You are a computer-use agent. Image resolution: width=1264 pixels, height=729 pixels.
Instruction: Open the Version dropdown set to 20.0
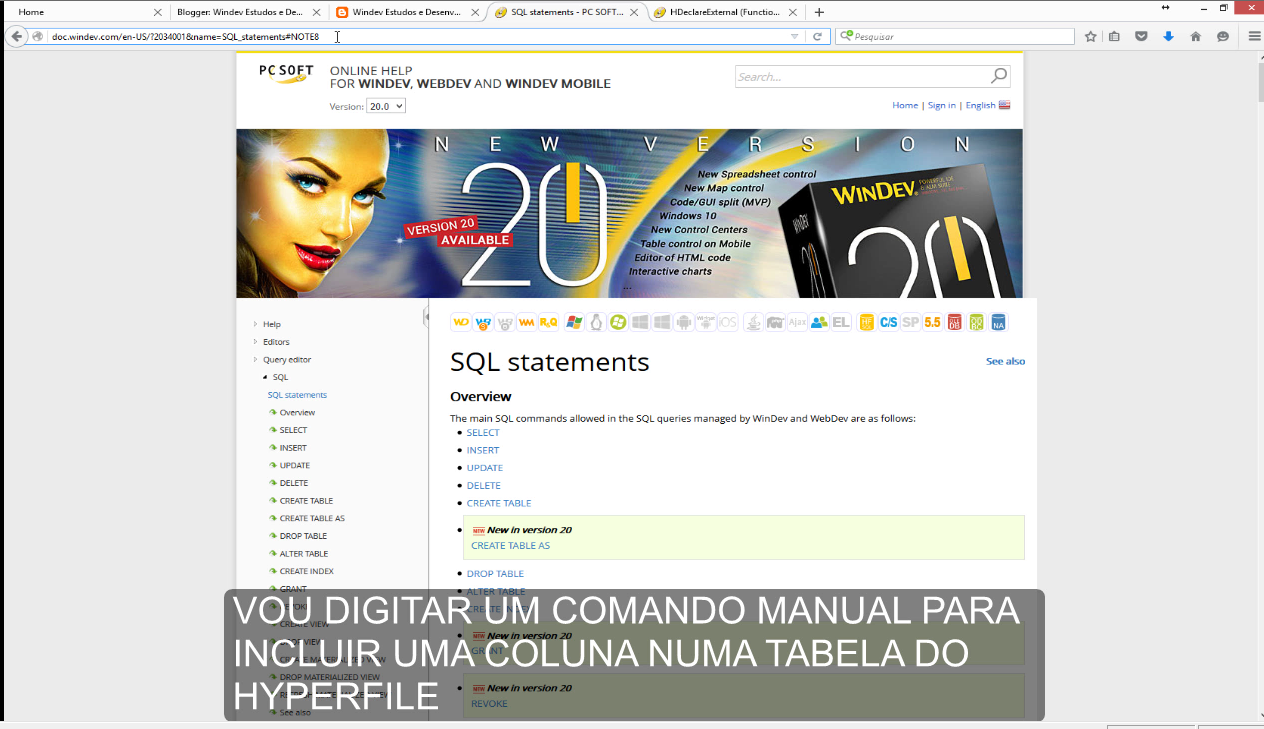pos(386,105)
